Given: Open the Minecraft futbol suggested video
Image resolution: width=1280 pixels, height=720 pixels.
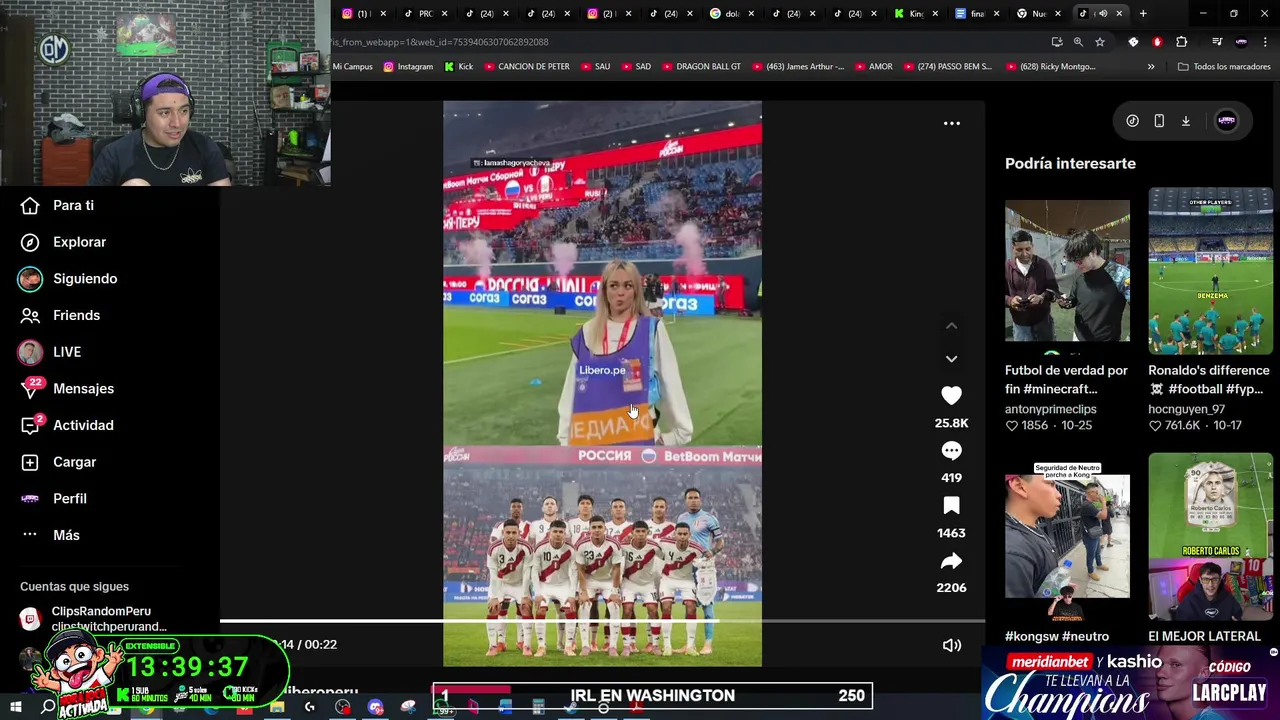Looking at the screenshot, I should coord(1067,271).
